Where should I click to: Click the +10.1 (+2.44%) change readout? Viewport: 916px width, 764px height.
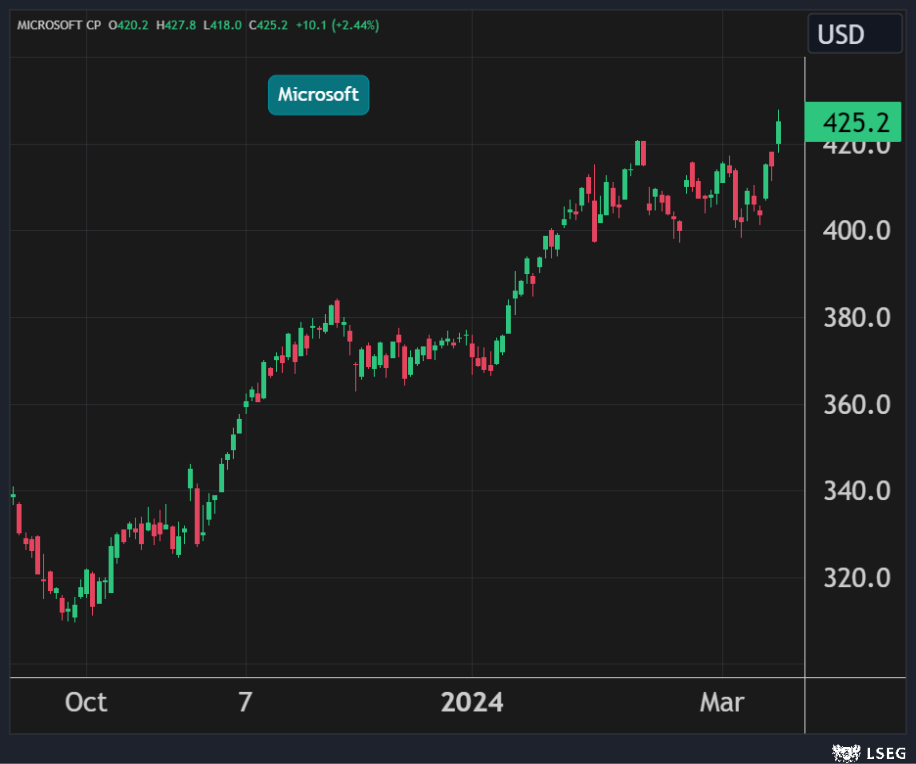337,24
